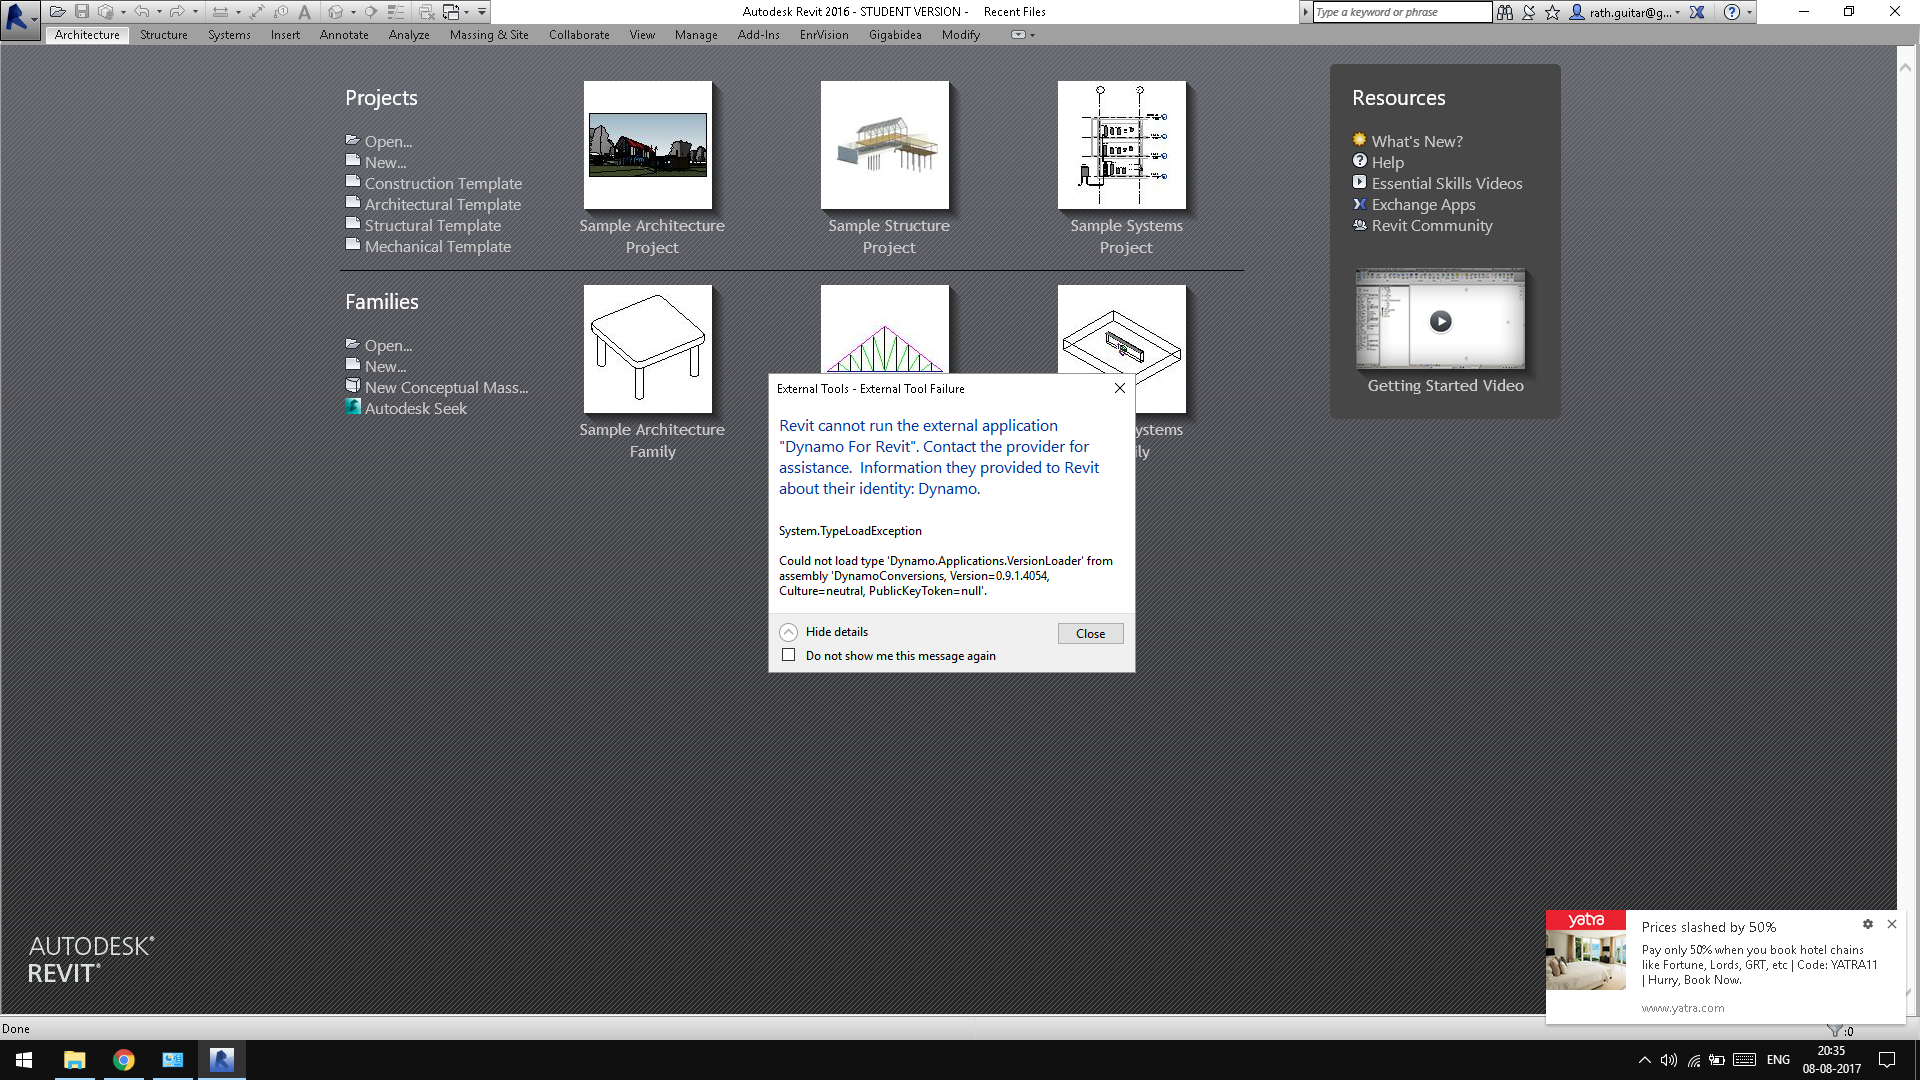Click the Windows Start button
Screen dimensions: 1920x1080
click(x=24, y=1060)
